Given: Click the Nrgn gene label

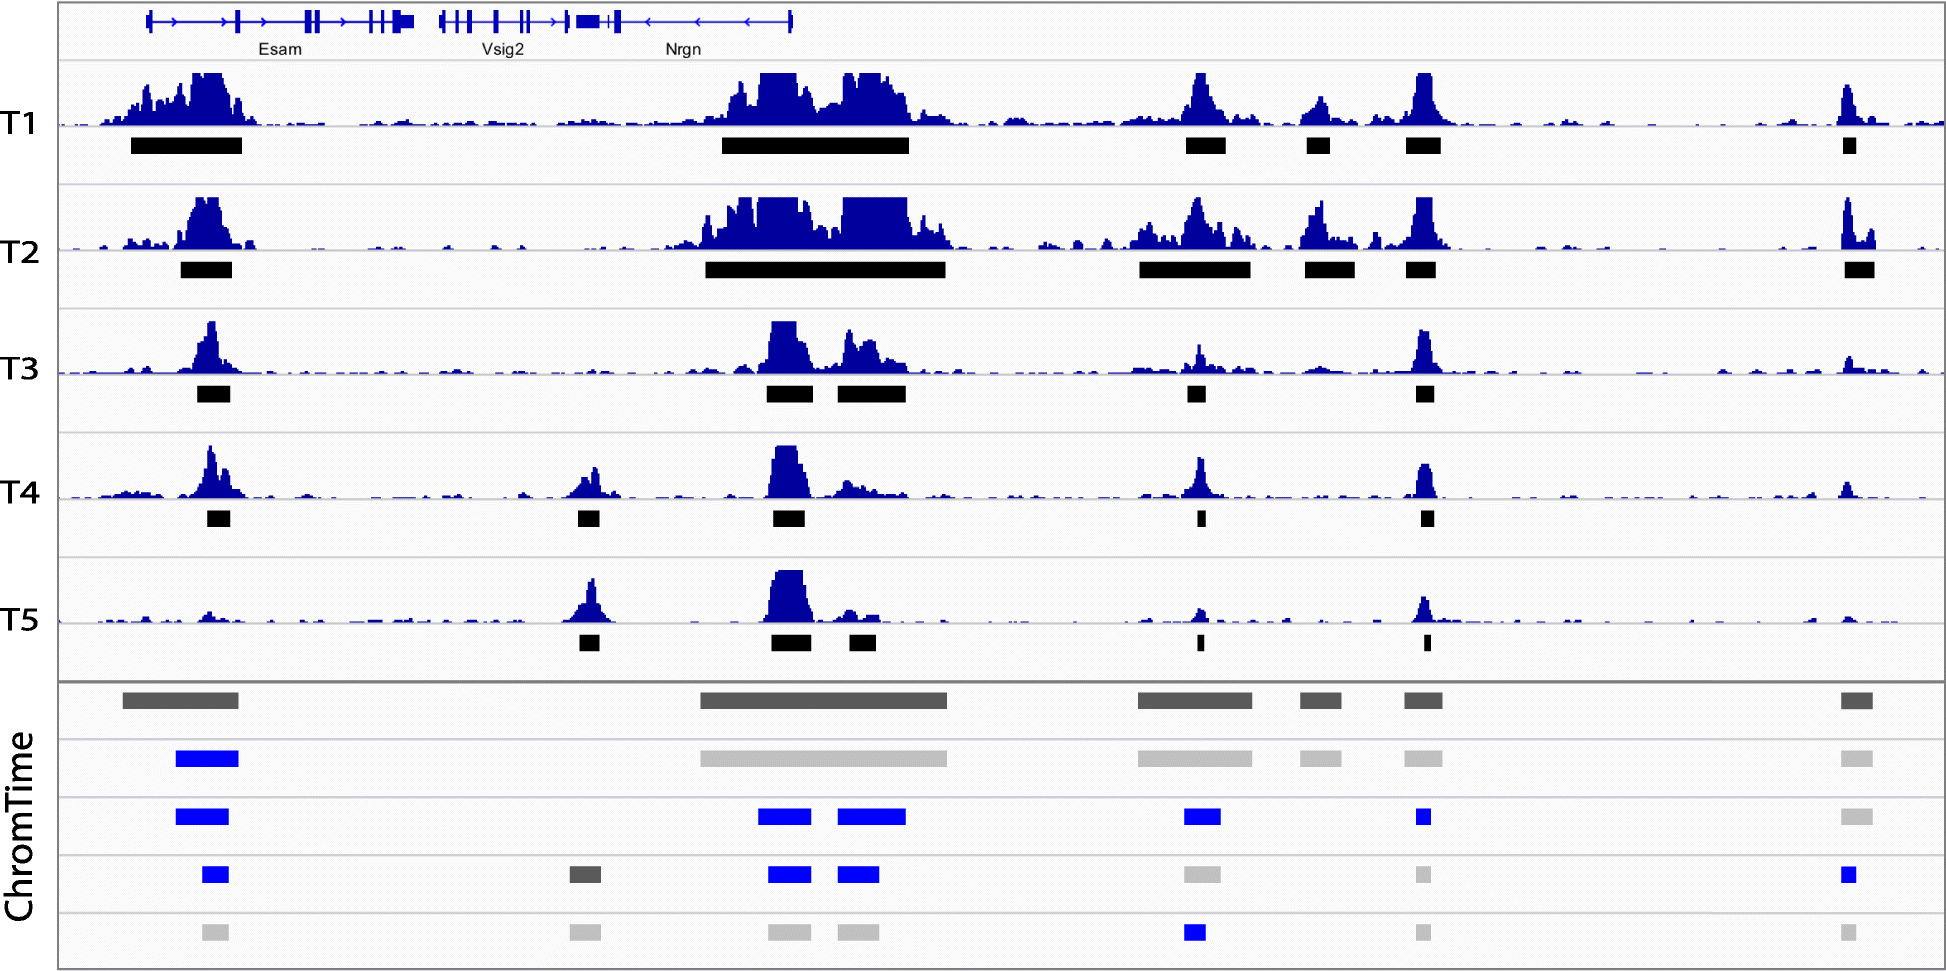Looking at the screenshot, I should [x=683, y=49].
